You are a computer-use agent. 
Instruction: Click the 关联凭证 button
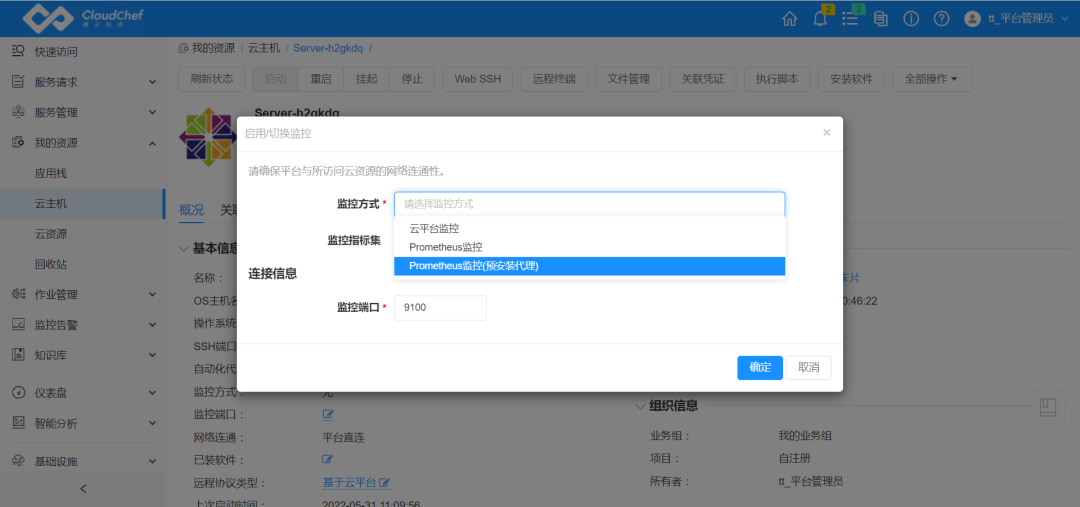(x=703, y=79)
